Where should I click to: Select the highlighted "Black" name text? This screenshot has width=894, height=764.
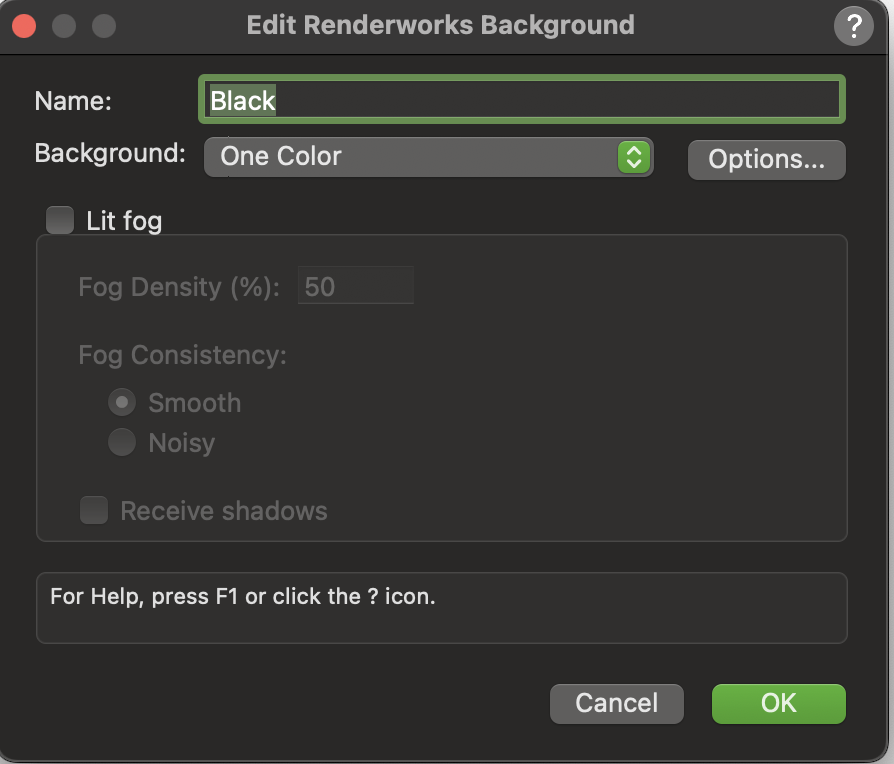coord(240,100)
